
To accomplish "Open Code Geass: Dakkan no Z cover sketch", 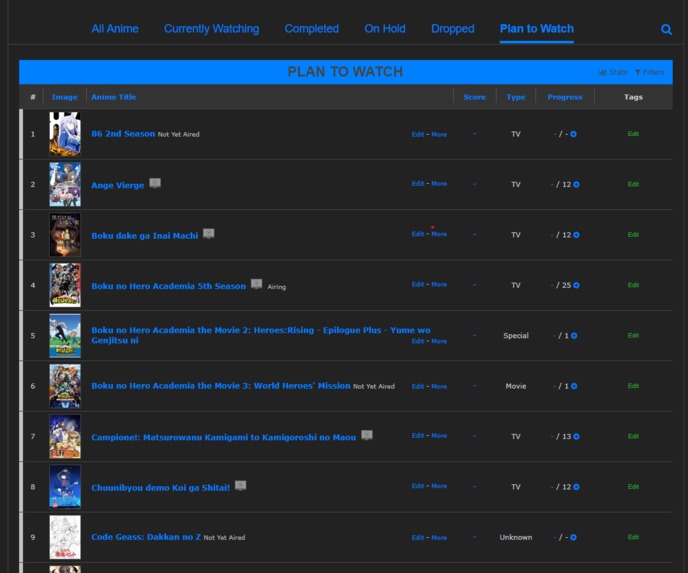I will click(65, 537).
